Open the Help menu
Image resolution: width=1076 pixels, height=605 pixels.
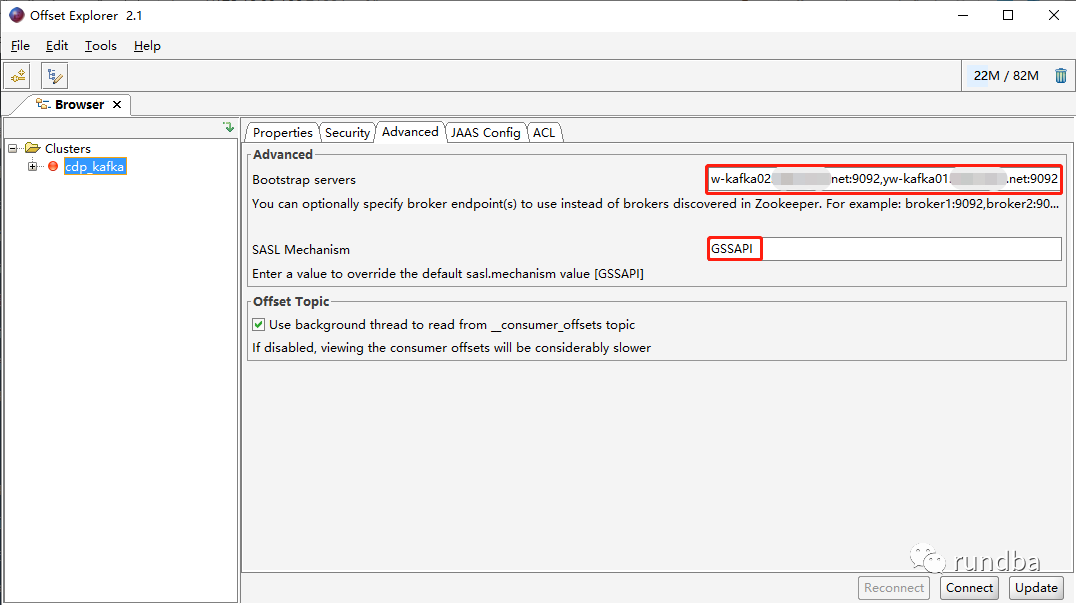(148, 46)
